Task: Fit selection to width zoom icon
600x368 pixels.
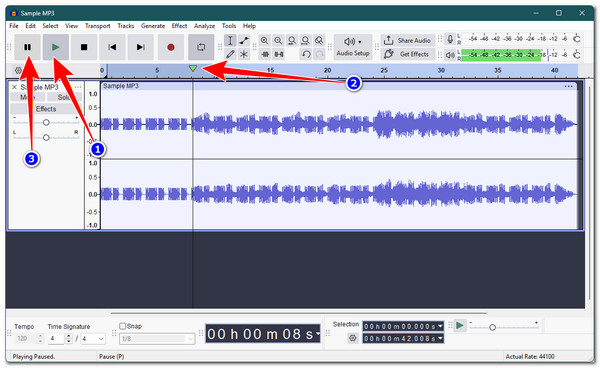Action: [292, 41]
